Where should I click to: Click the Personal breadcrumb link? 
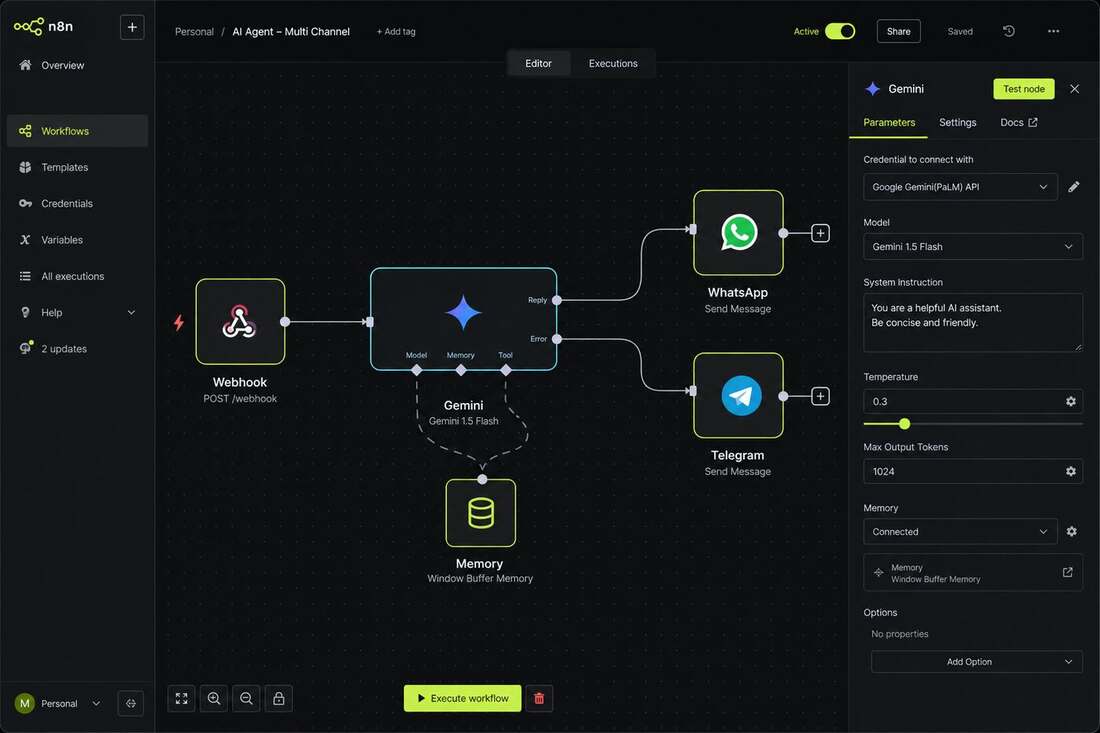click(194, 32)
